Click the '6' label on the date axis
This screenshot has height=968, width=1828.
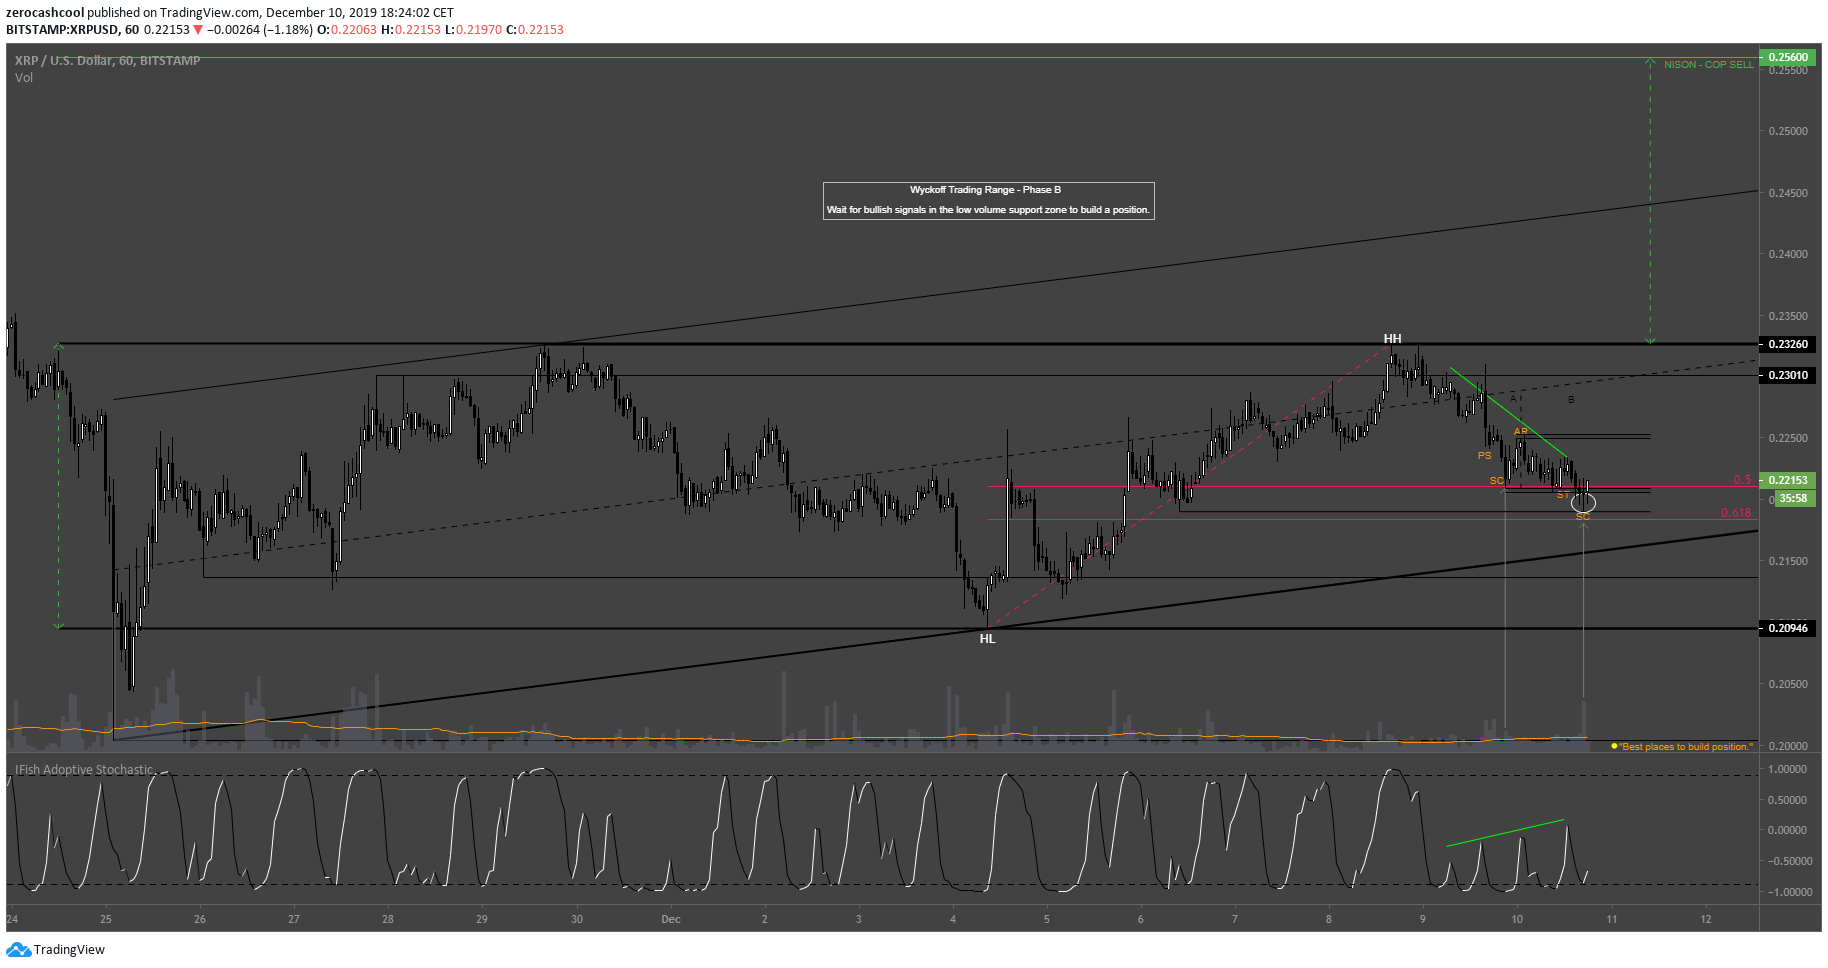point(1141,919)
